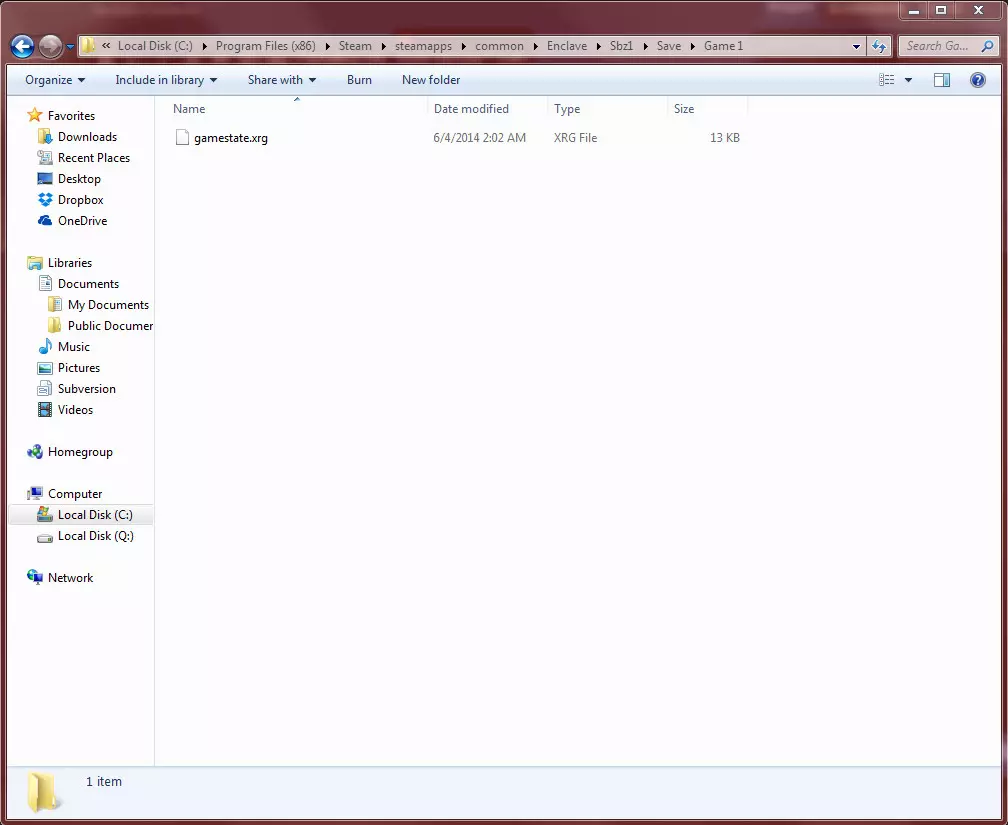Open address bar previous locations dropdown
Viewport: 1008px width, 825px height.
(856, 46)
